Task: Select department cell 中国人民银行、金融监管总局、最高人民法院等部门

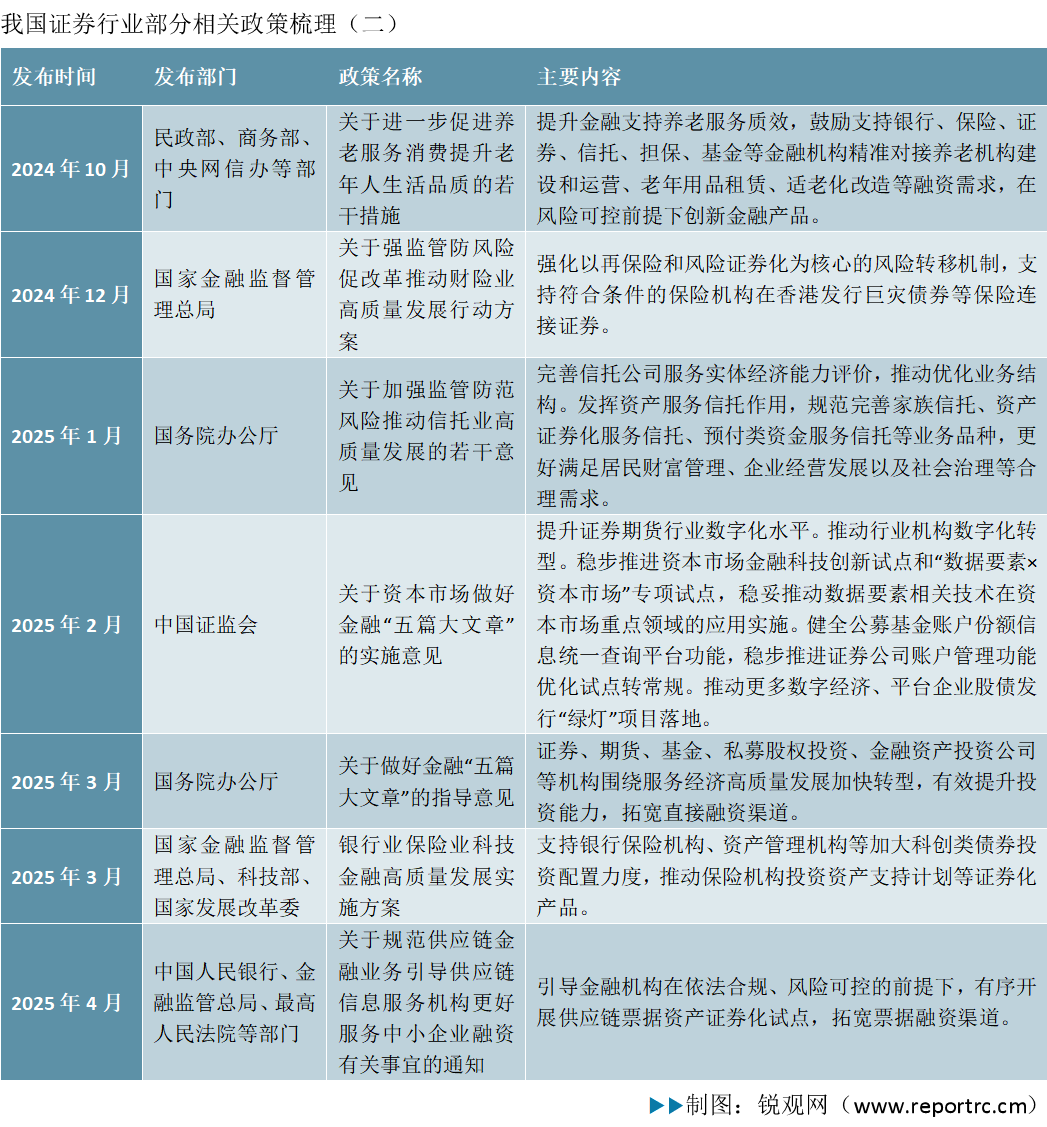Action: click(234, 1003)
